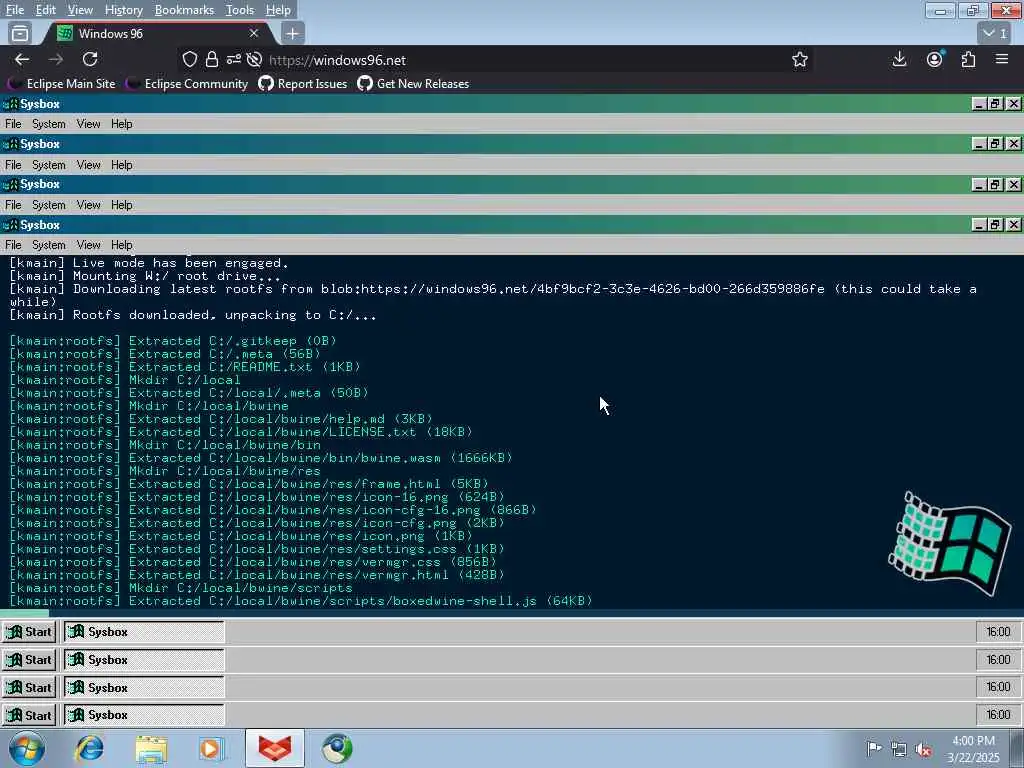This screenshot has width=1024, height=768.
Task: Click Sysbox task button on second Windows 96 taskbar
Action: 144,660
